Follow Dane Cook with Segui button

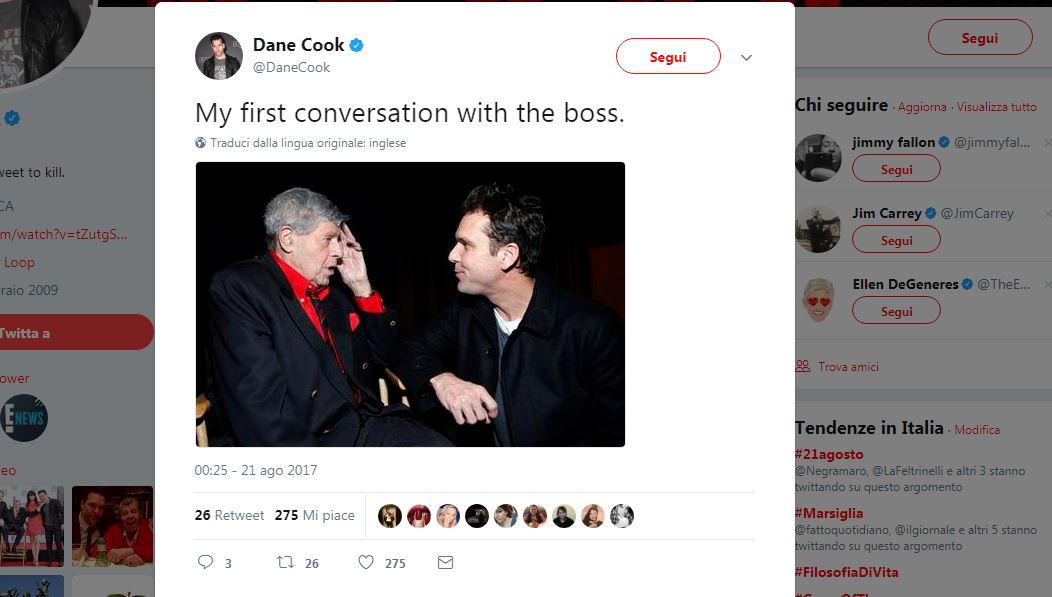coord(668,57)
